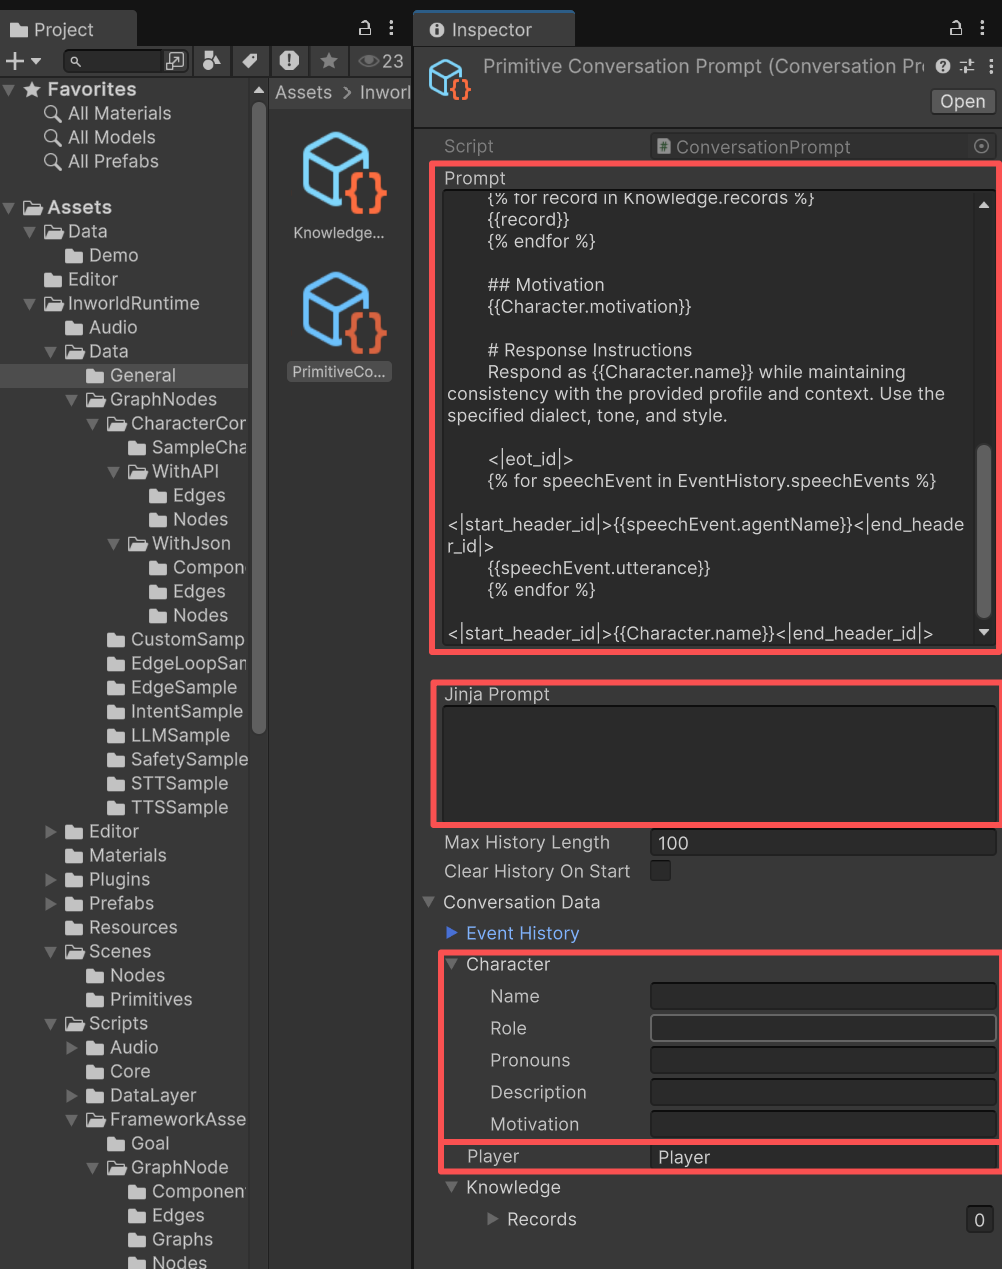
Task: Click the Max History Length field
Action: [823, 843]
